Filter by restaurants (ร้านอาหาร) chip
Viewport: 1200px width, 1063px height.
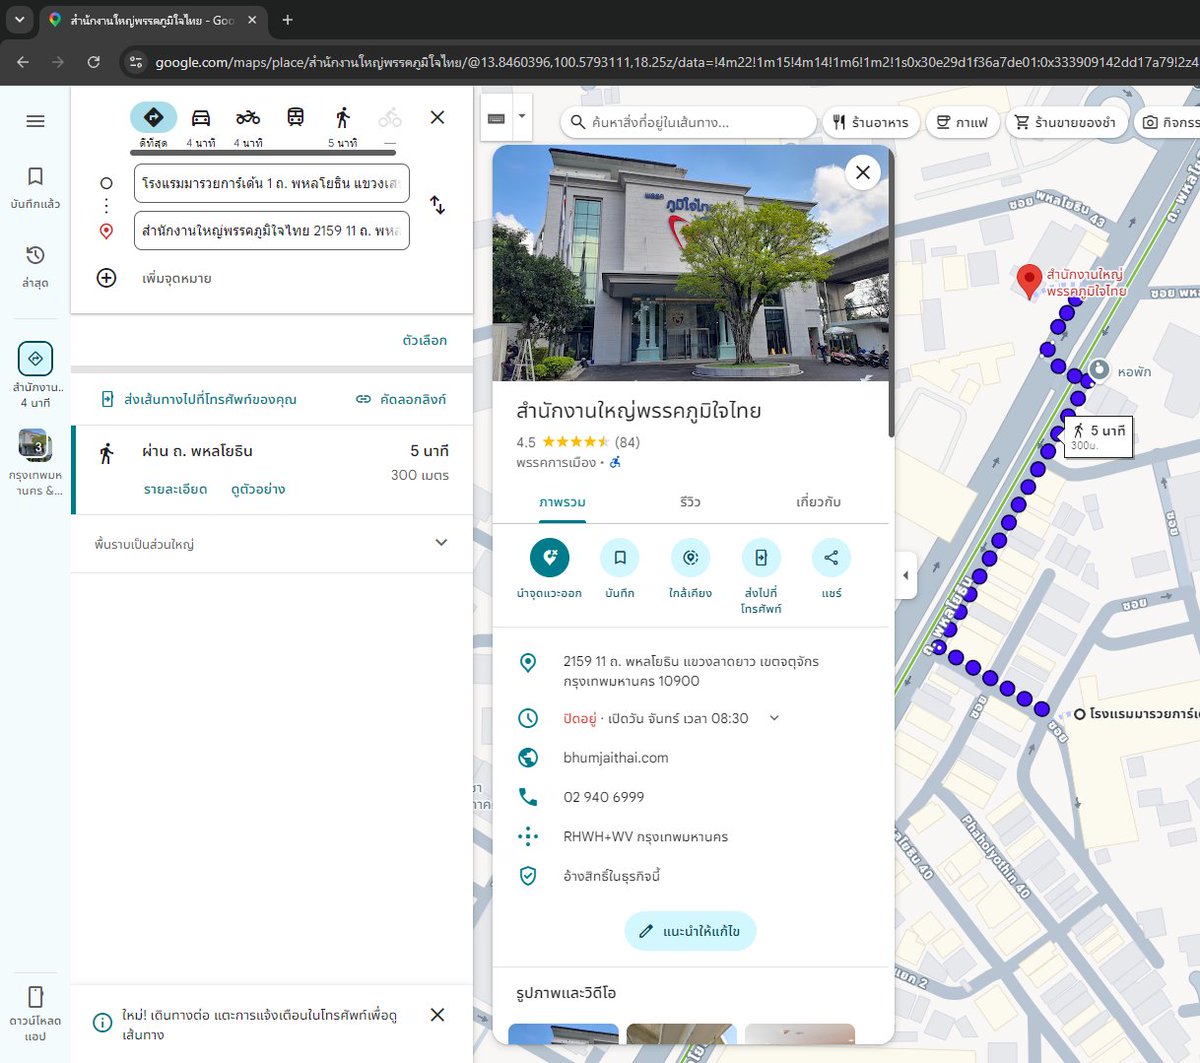point(871,122)
